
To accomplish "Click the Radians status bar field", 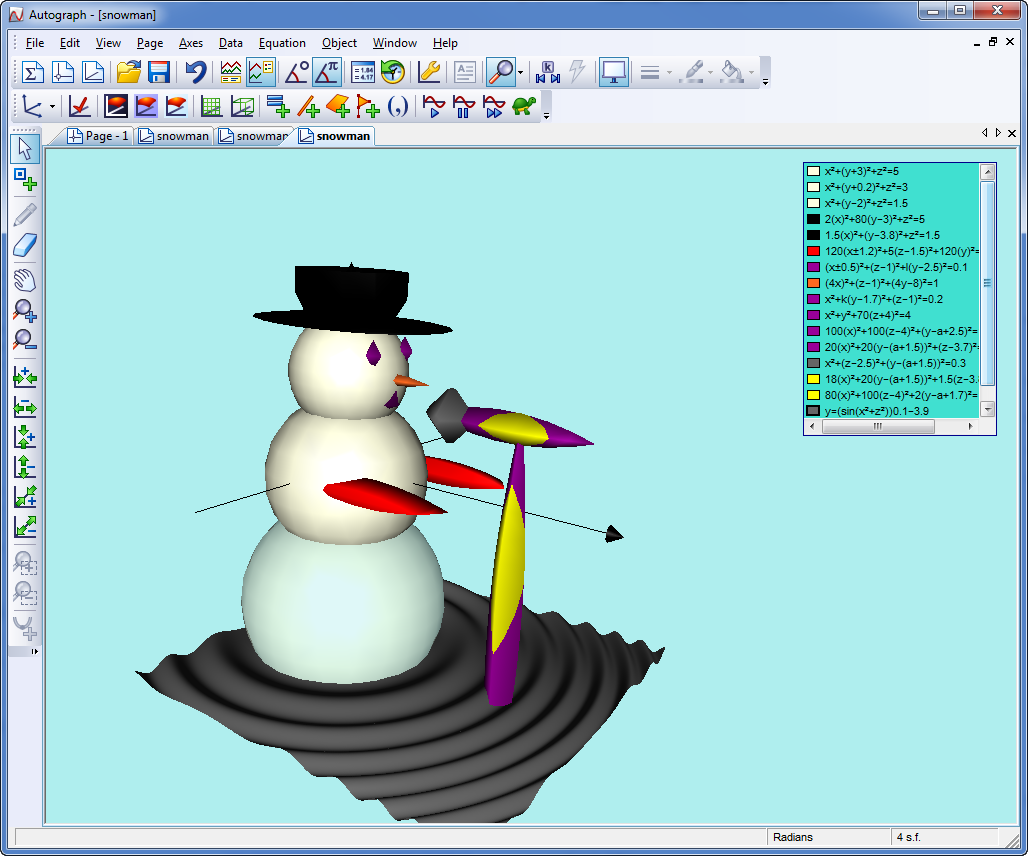I will point(828,837).
